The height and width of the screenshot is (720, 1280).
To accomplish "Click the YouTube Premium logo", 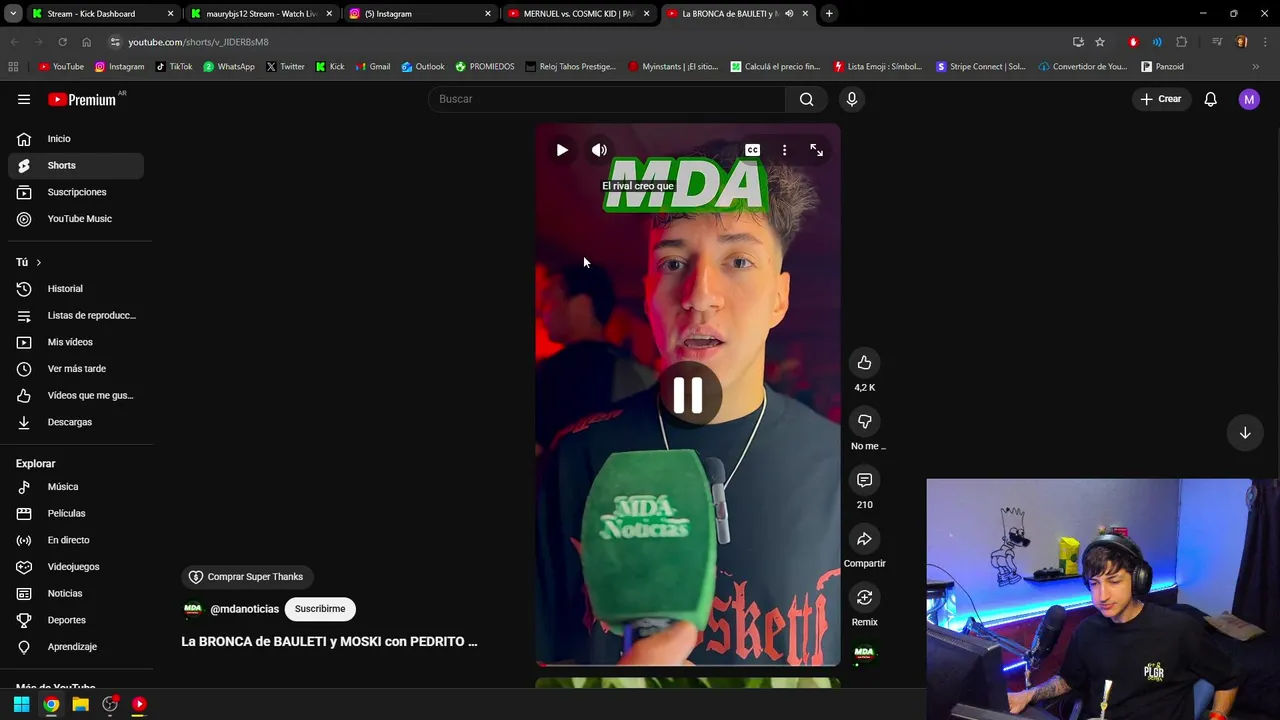I will pos(84,99).
